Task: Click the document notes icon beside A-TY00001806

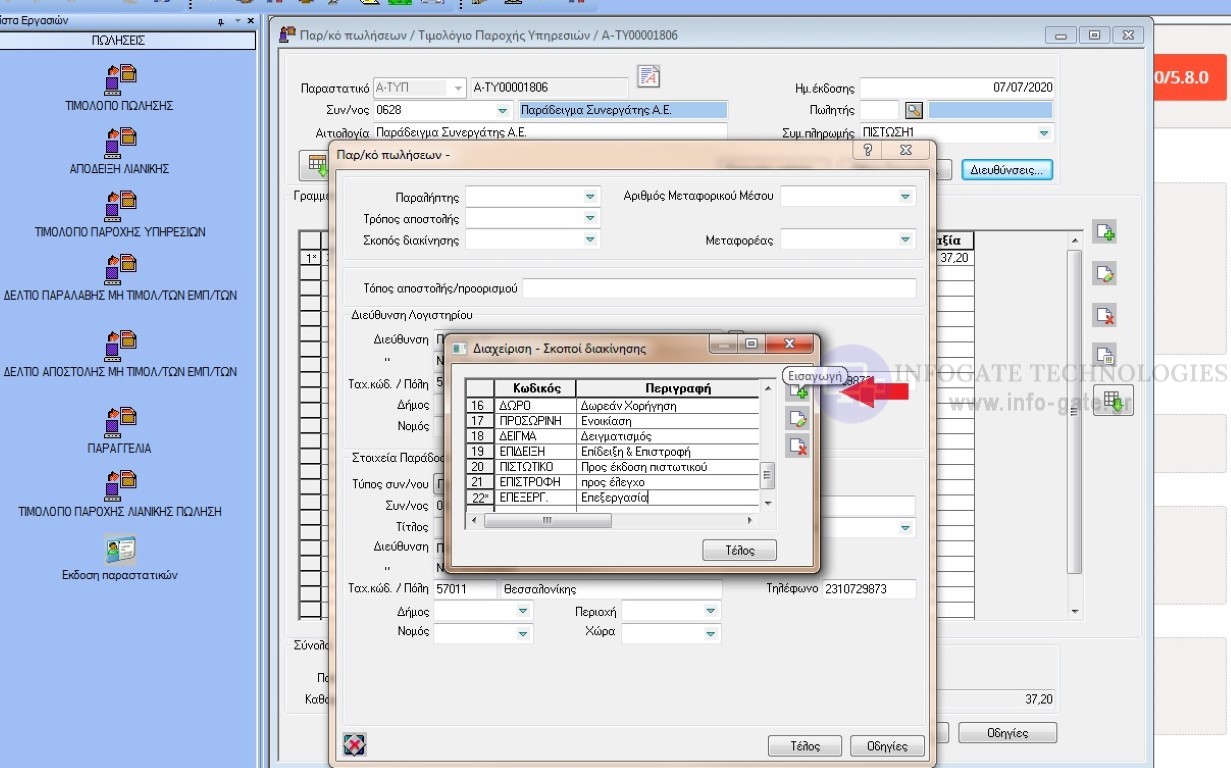Action: coord(648,77)
